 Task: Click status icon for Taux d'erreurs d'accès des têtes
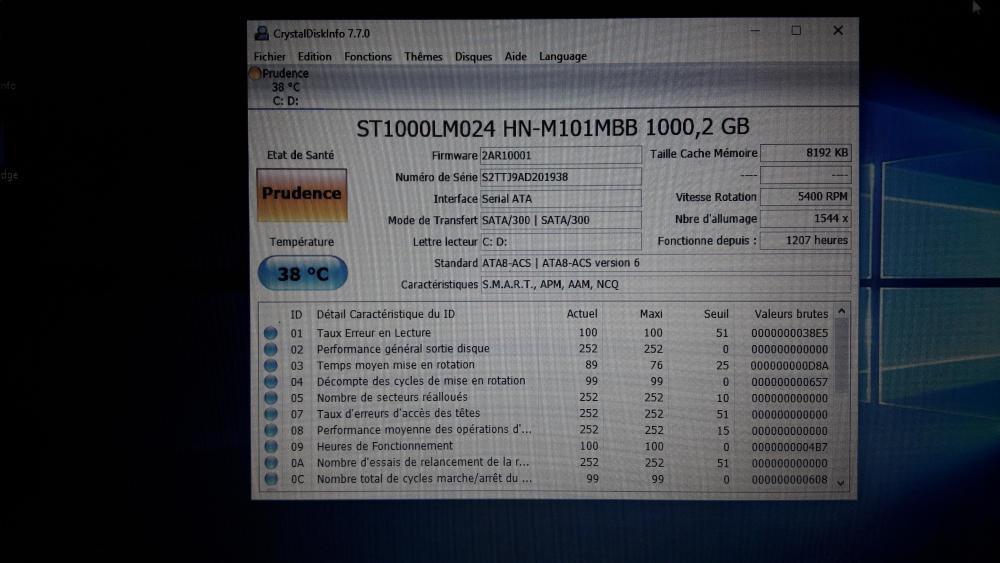pos(270,414)
